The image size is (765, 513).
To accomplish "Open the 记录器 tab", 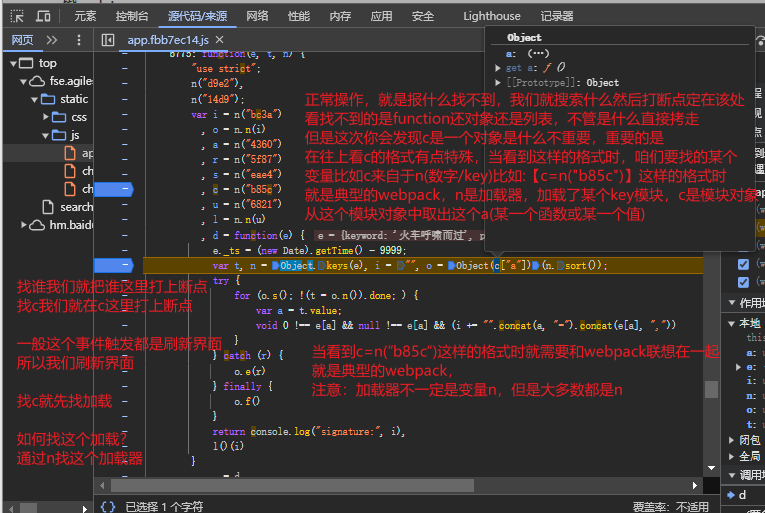I will (x=557, y=16).
